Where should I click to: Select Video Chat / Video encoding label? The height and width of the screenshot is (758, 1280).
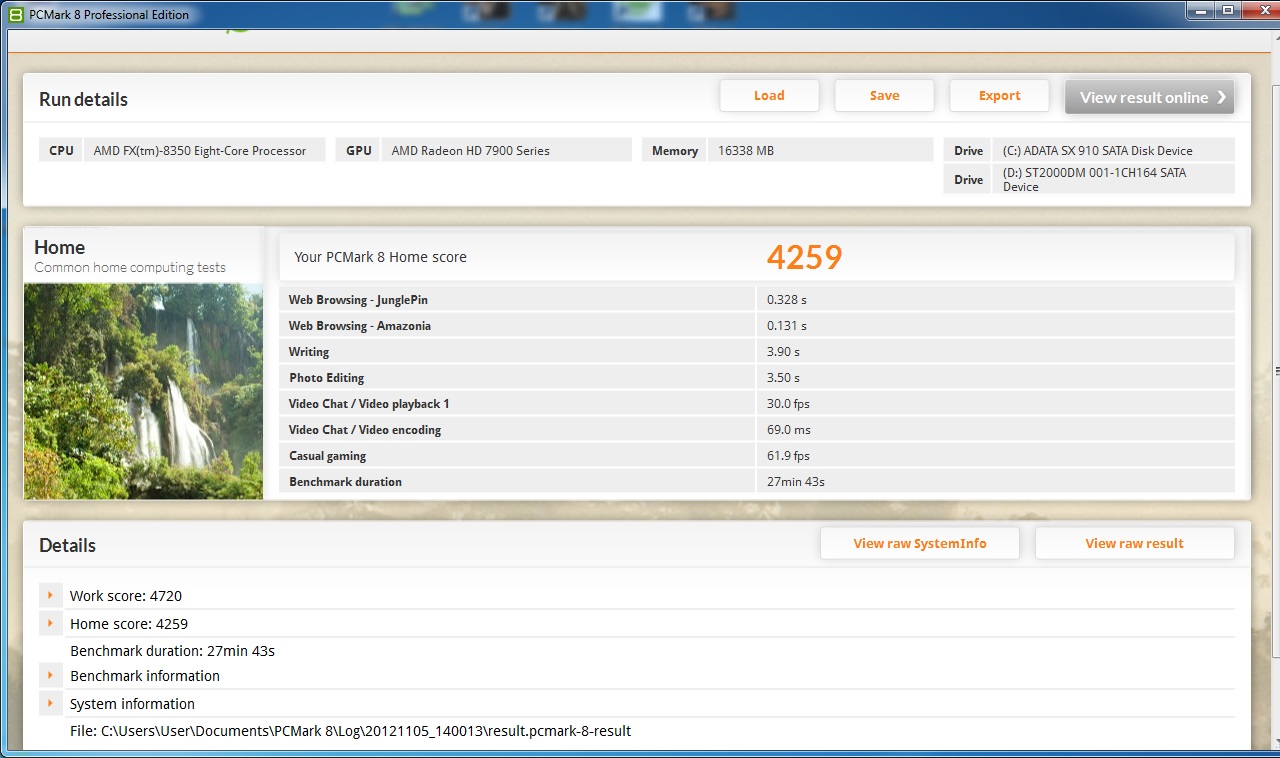pyautogui.click(x=365, y=430)
